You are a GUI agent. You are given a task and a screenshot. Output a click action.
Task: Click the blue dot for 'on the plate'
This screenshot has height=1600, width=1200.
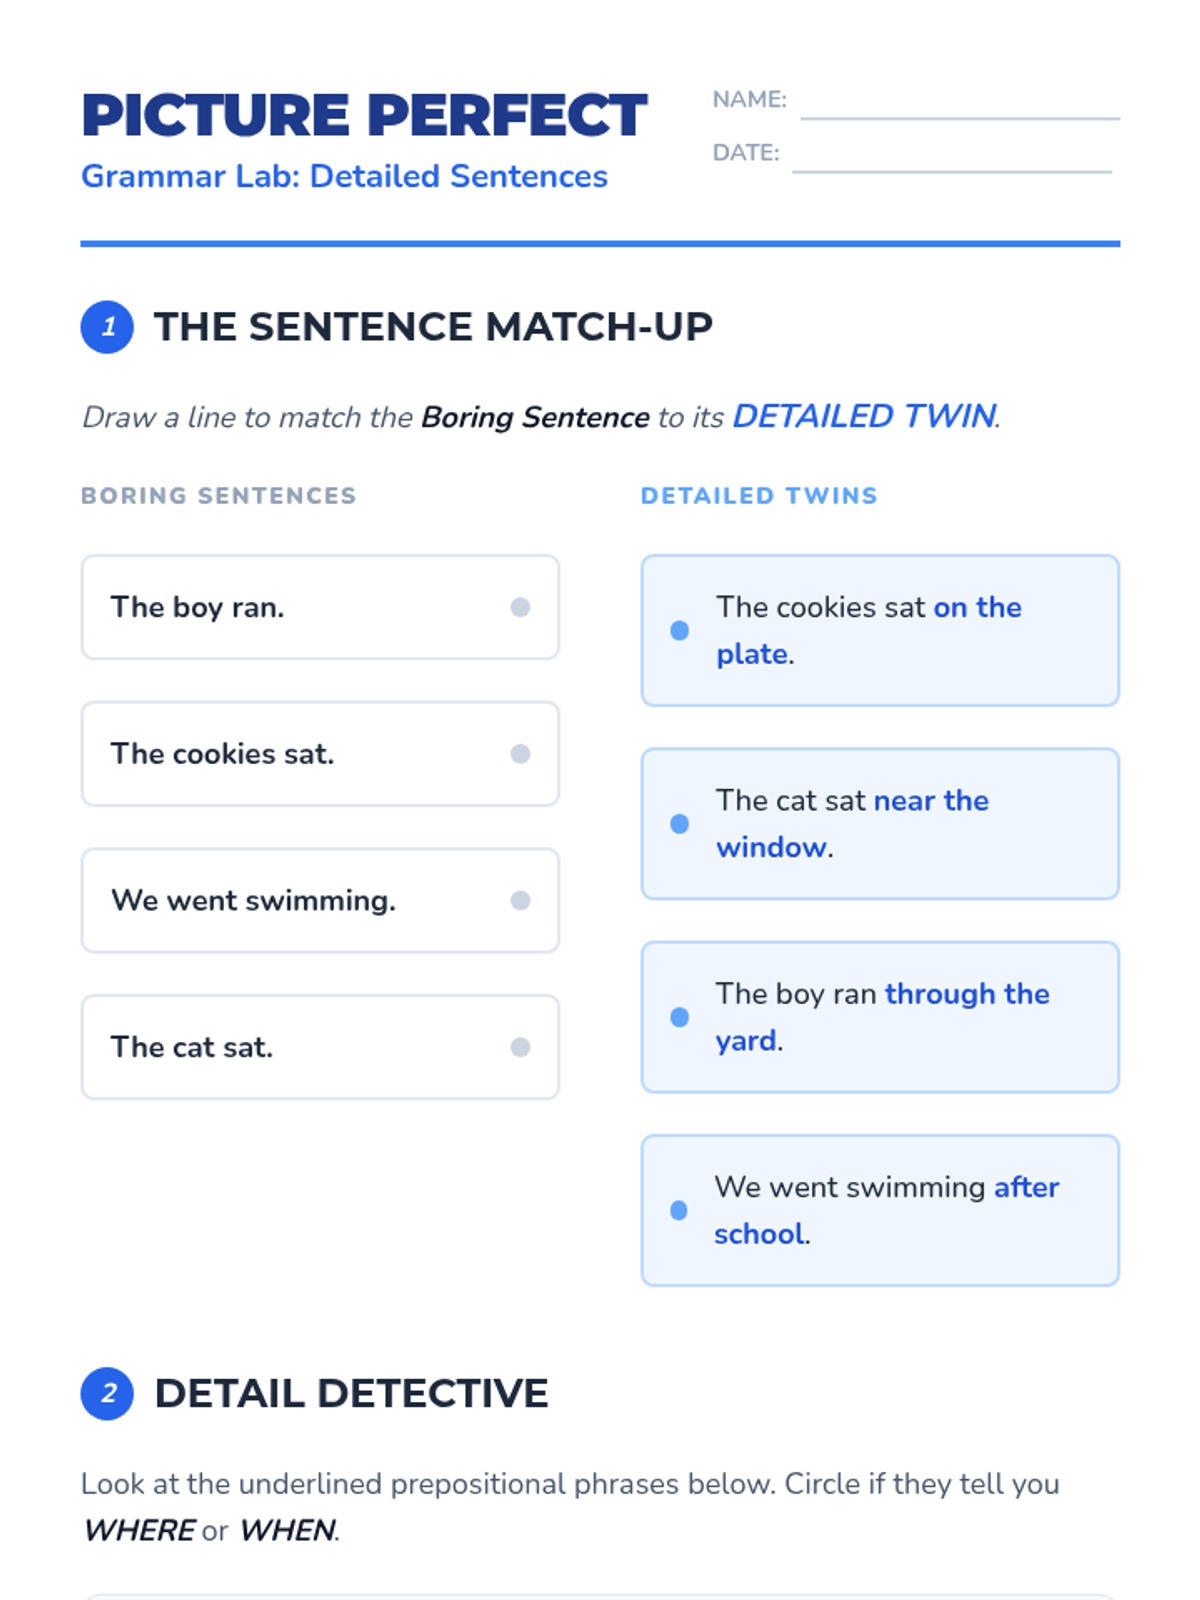[679, 630]
